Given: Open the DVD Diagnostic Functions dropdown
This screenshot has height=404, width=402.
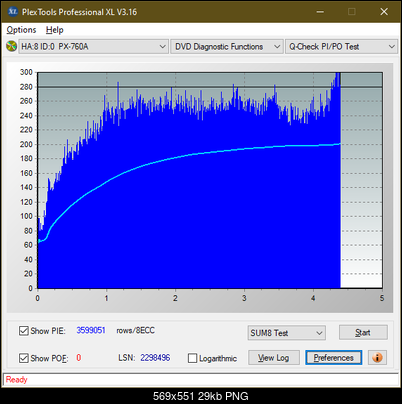Looking at the screenshot, I should click(226, 46).
